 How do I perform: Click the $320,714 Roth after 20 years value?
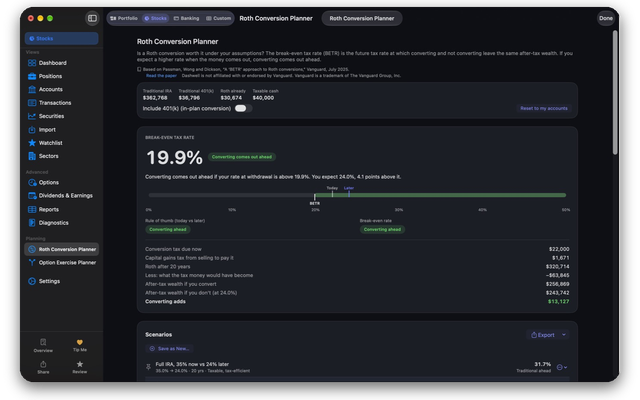(x=558, y=267)
